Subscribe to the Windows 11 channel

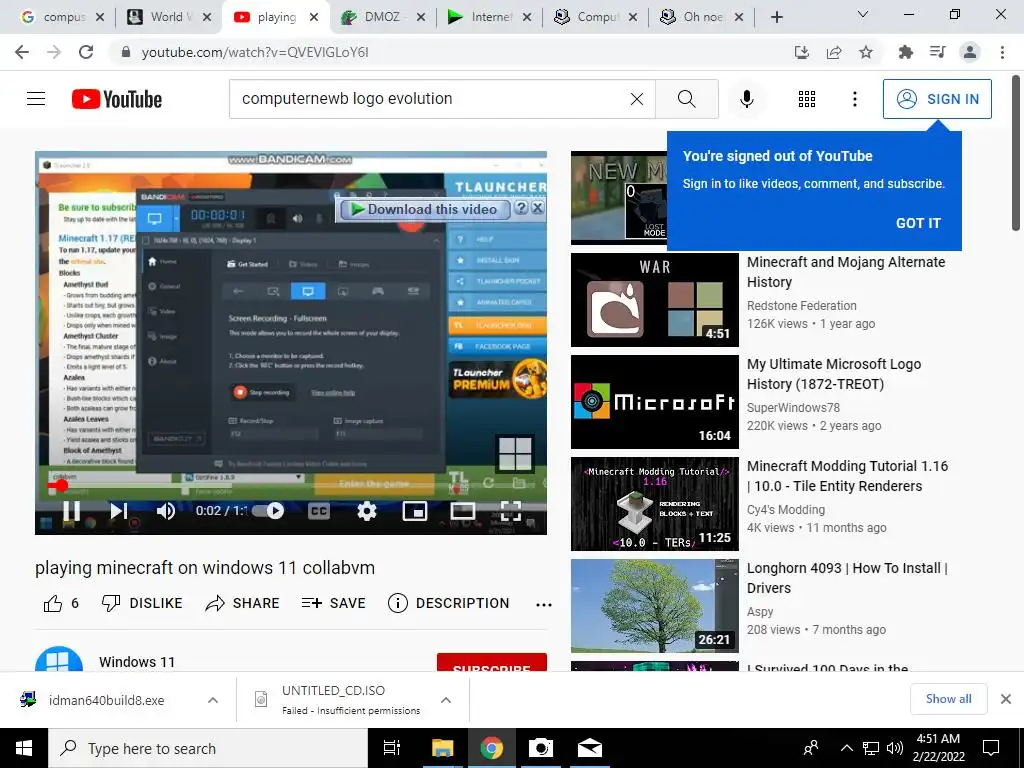coord(492,662)
